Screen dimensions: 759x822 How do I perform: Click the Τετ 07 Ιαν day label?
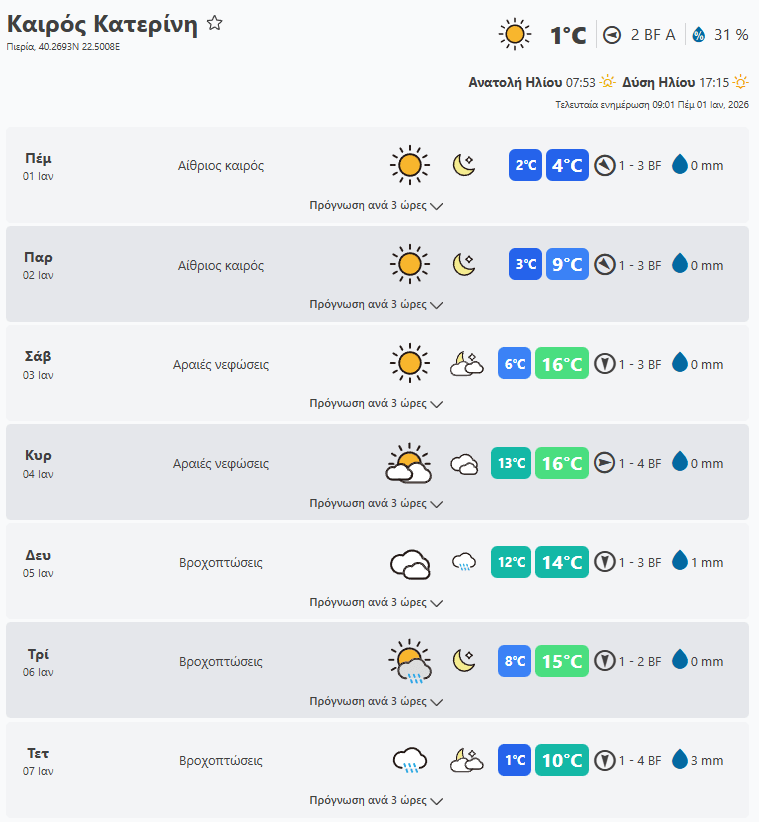click(38, 761)
